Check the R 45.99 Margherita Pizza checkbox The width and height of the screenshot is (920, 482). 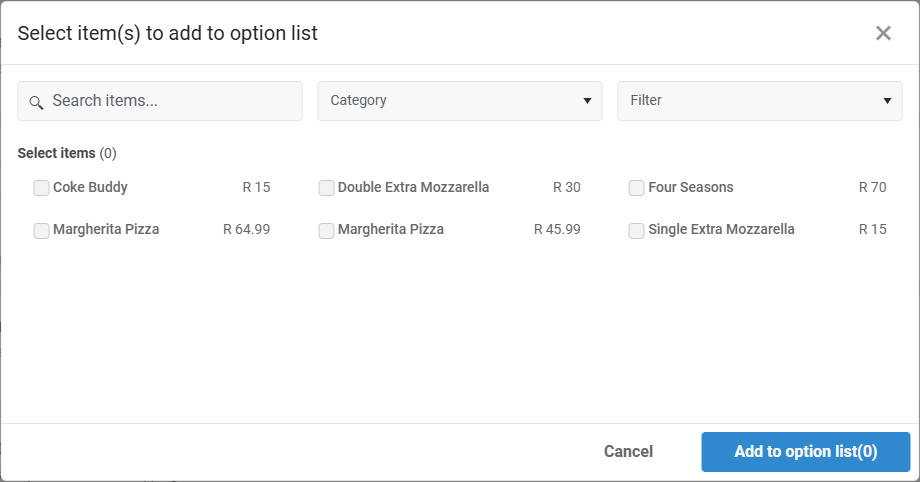point(326,230)
